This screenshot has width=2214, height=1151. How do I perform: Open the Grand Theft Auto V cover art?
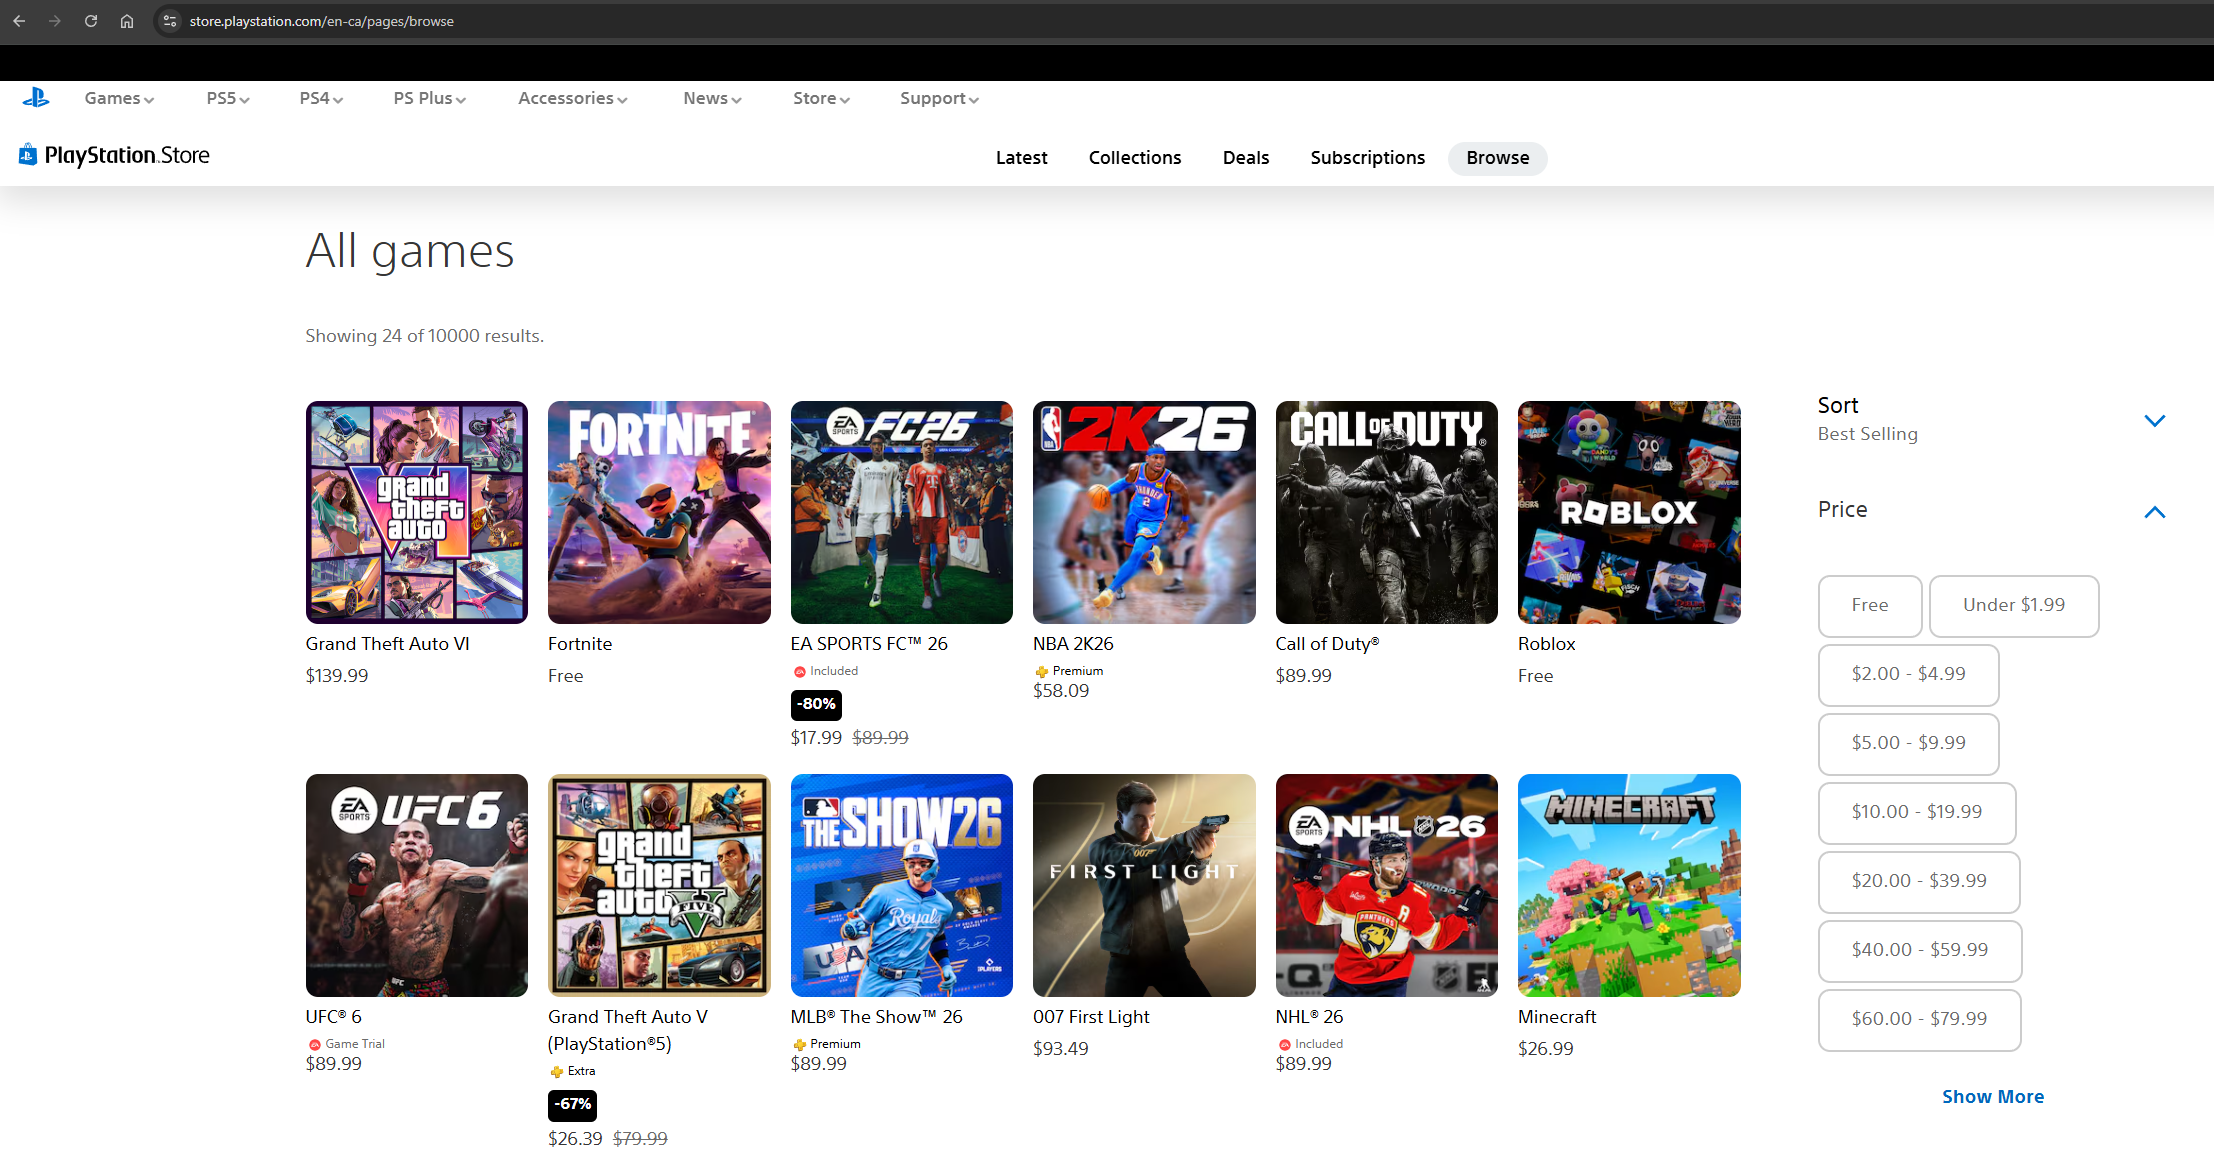659,885
